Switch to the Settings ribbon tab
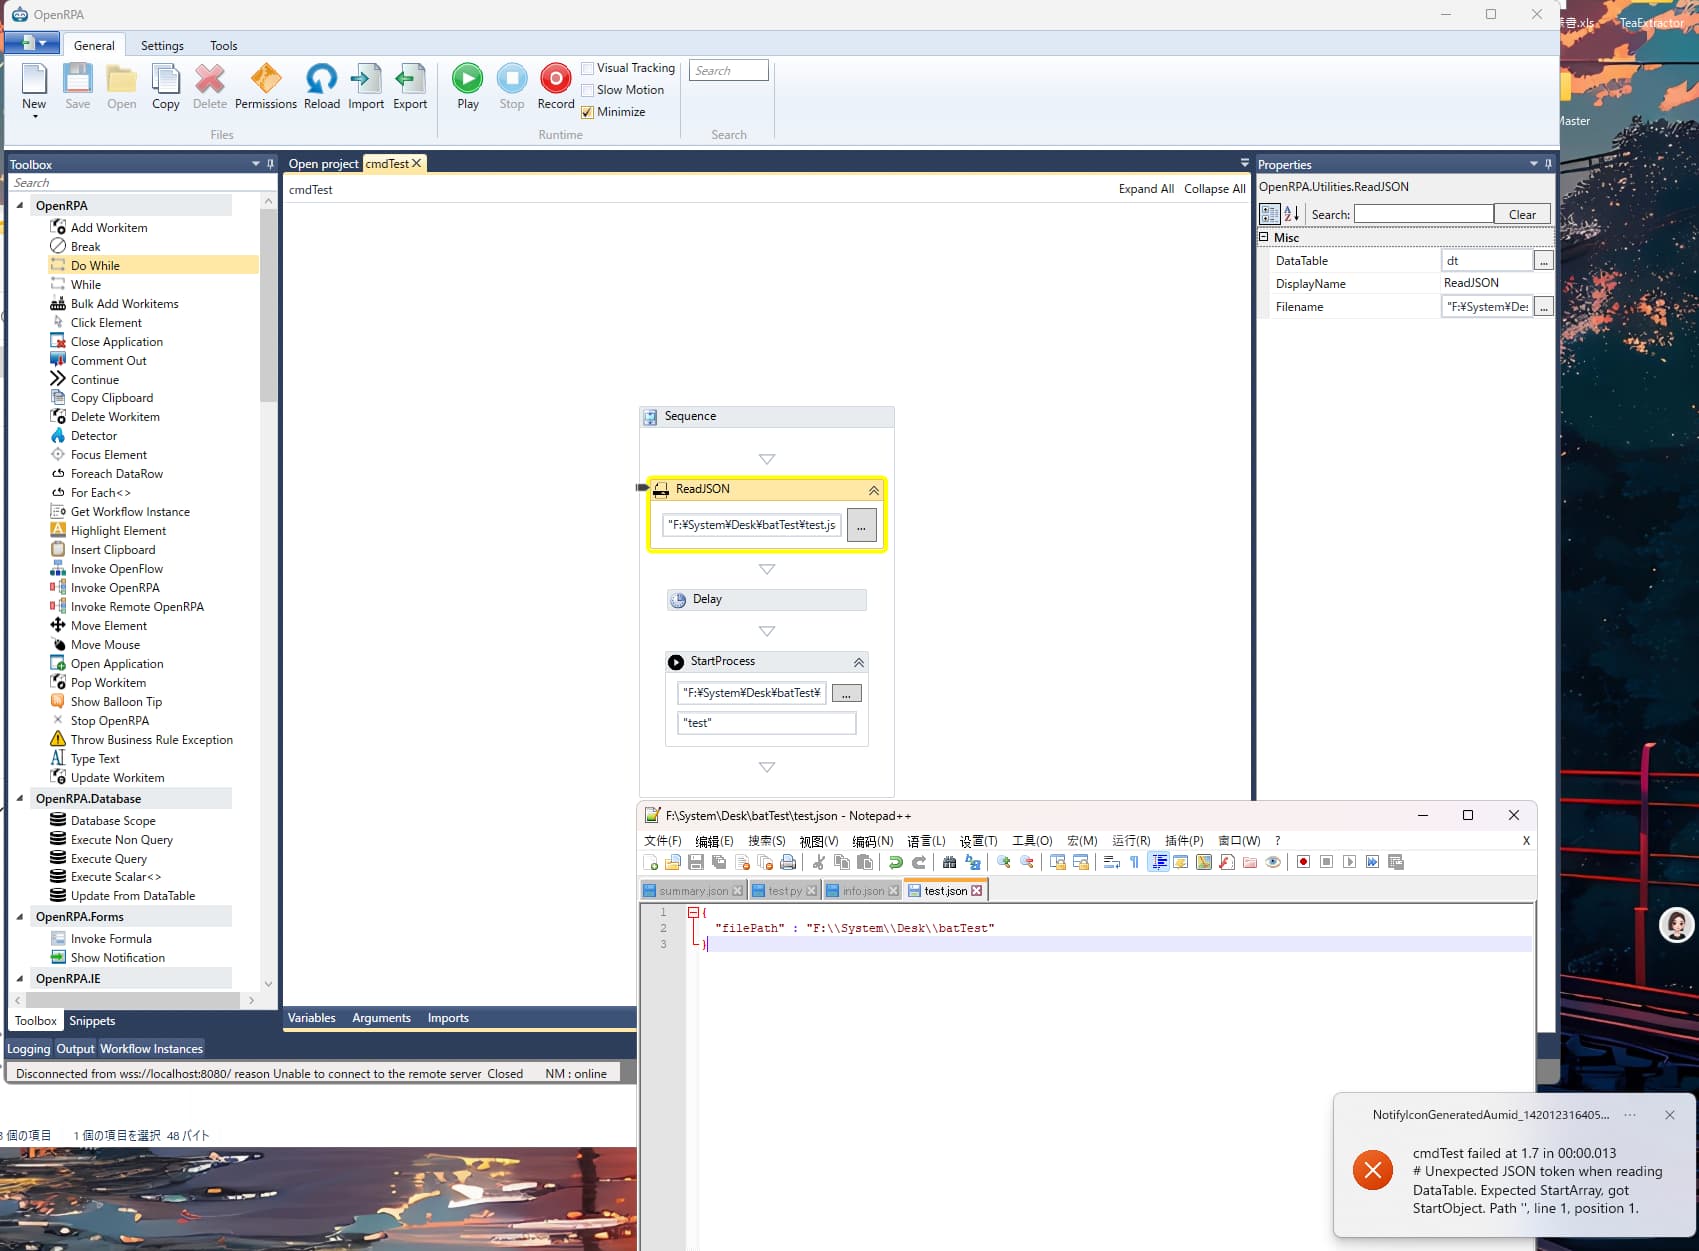1699x1251 pixels. pyautogui.click(x=162, y=46)
